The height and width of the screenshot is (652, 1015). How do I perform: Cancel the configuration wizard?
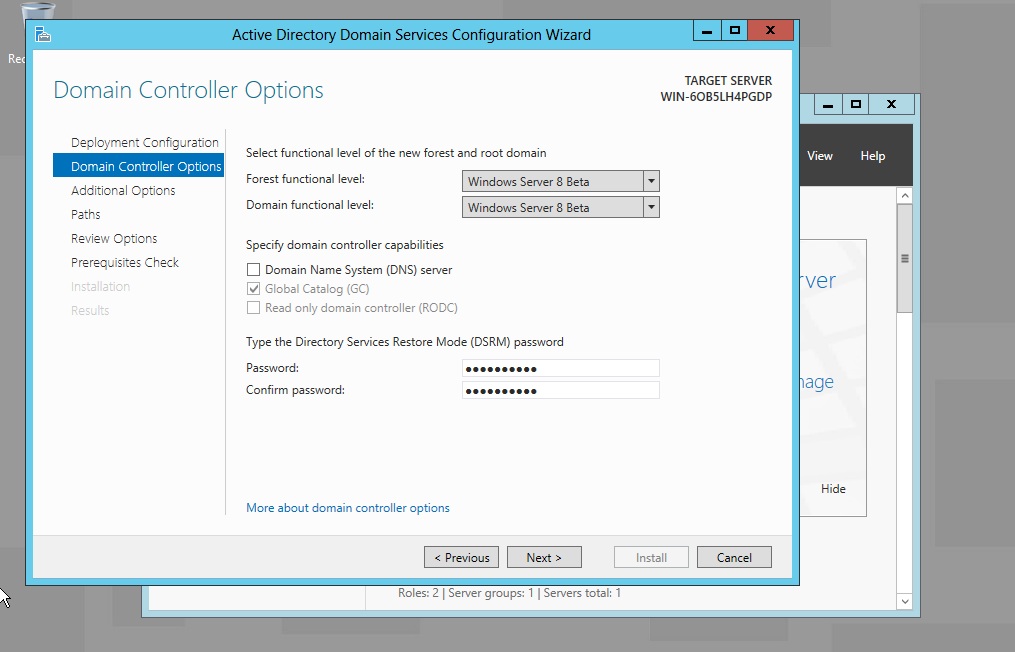pyautogui.click(x=734, y=557)
